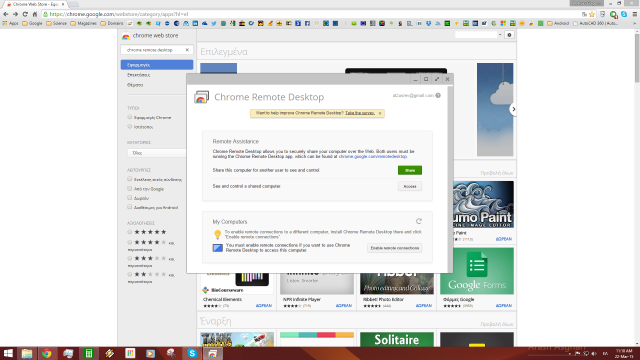Open the Solitaire app thumbnail
Image resolution: width=640 pixels, height=360 pixels.
pyautogui.click(x=397, y=340)
